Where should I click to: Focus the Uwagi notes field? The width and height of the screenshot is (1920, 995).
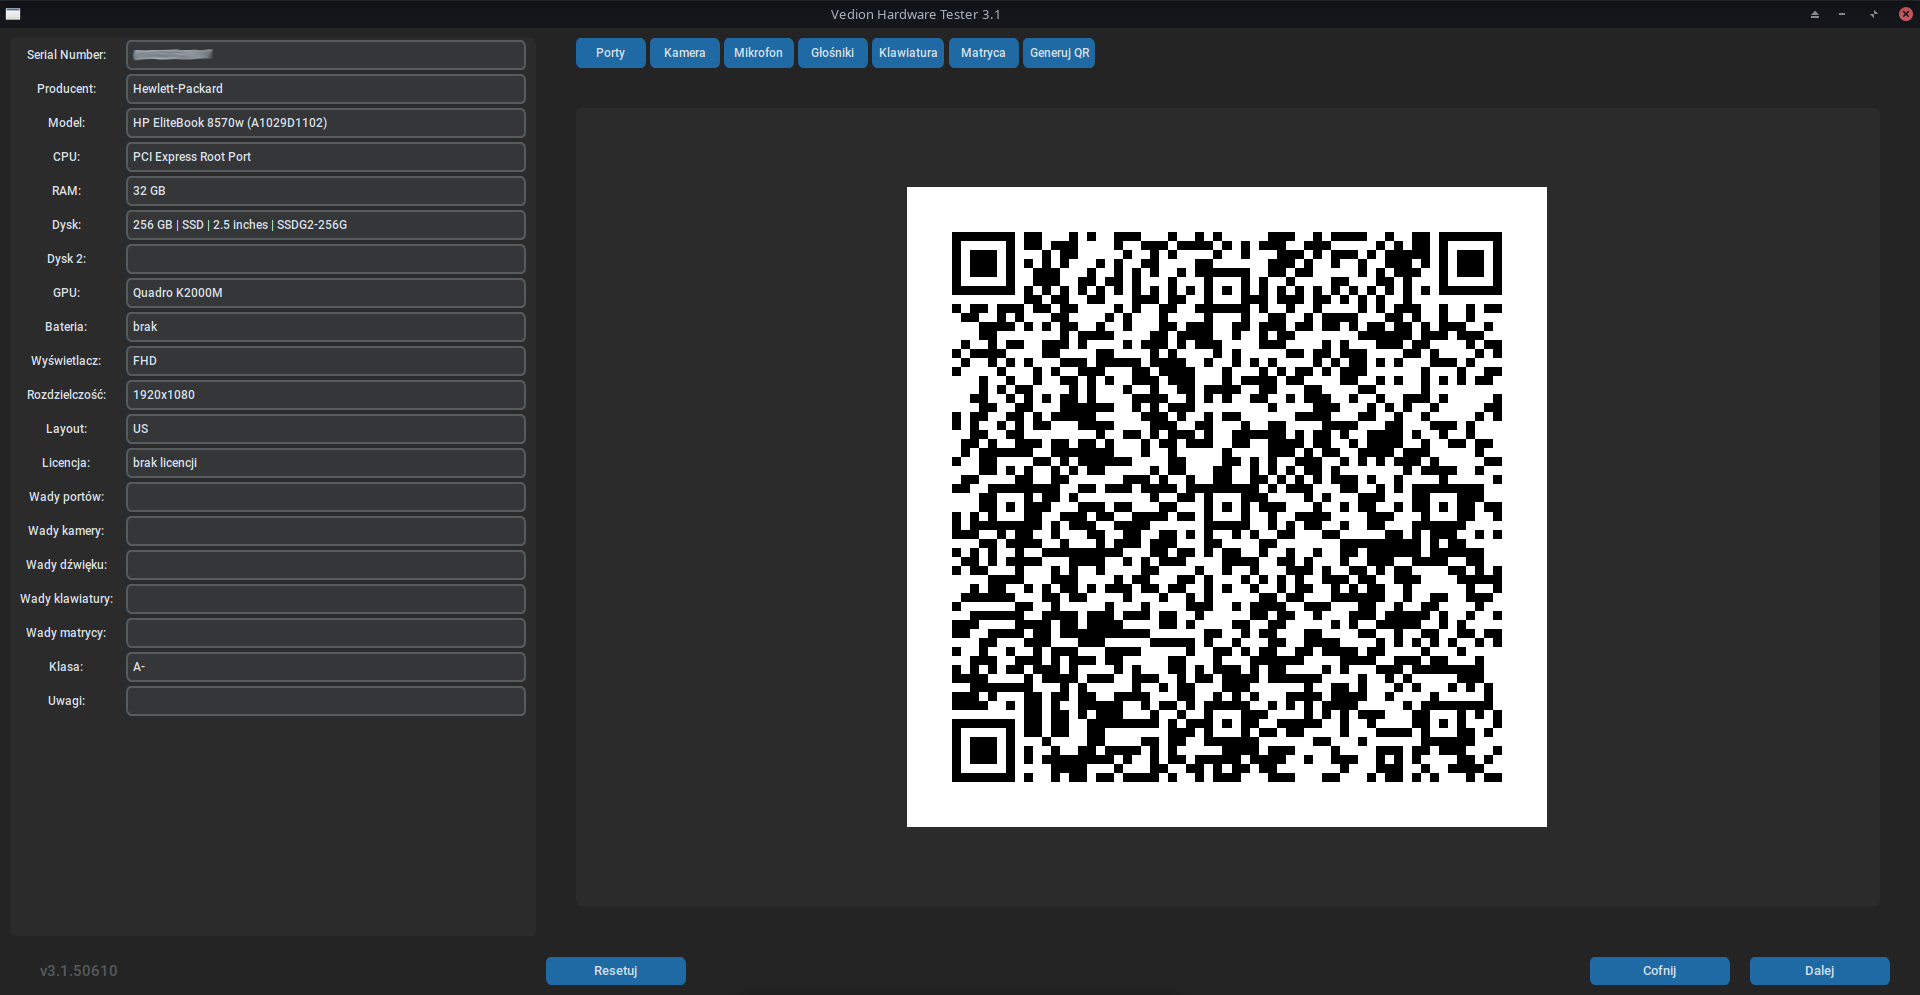(325, 701)
